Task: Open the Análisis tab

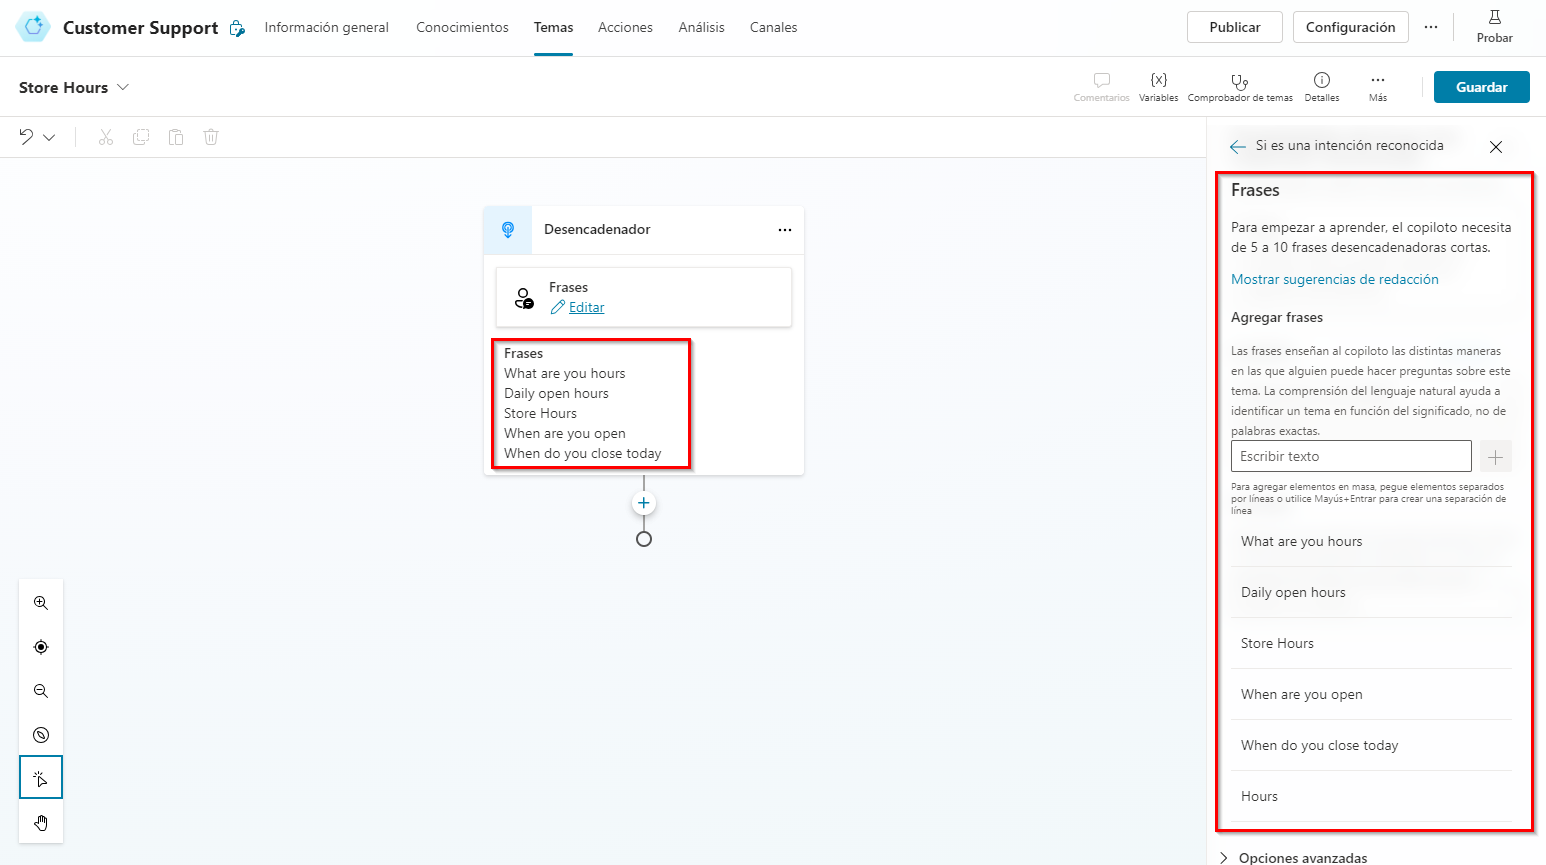Action: pyautogui.click(x=701, y=27)
